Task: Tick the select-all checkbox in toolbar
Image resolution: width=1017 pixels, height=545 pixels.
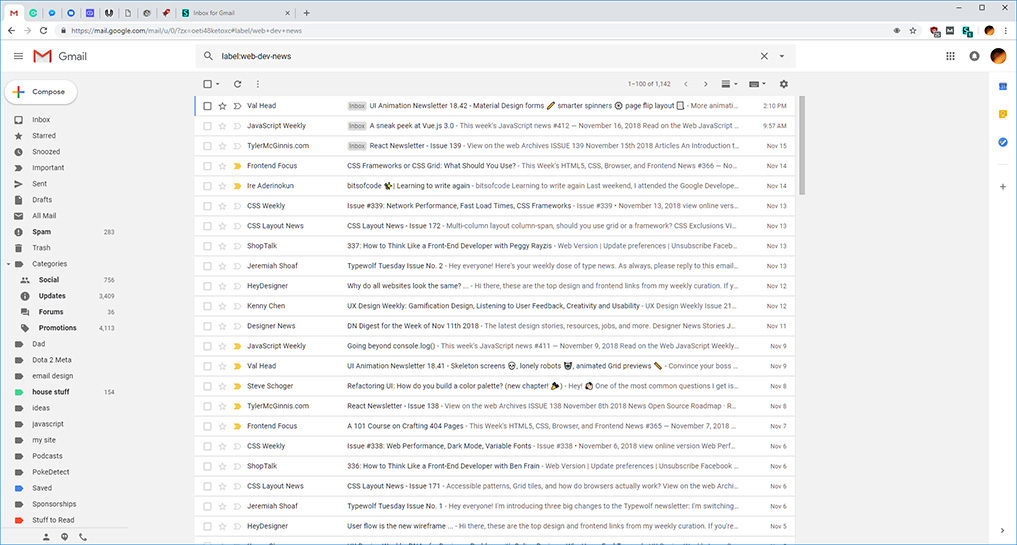Action: [x=208, y=84]
